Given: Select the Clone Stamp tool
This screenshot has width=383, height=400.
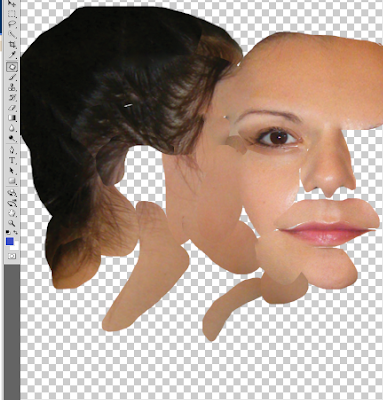Looking at the screenshot, I should [12, 87].
